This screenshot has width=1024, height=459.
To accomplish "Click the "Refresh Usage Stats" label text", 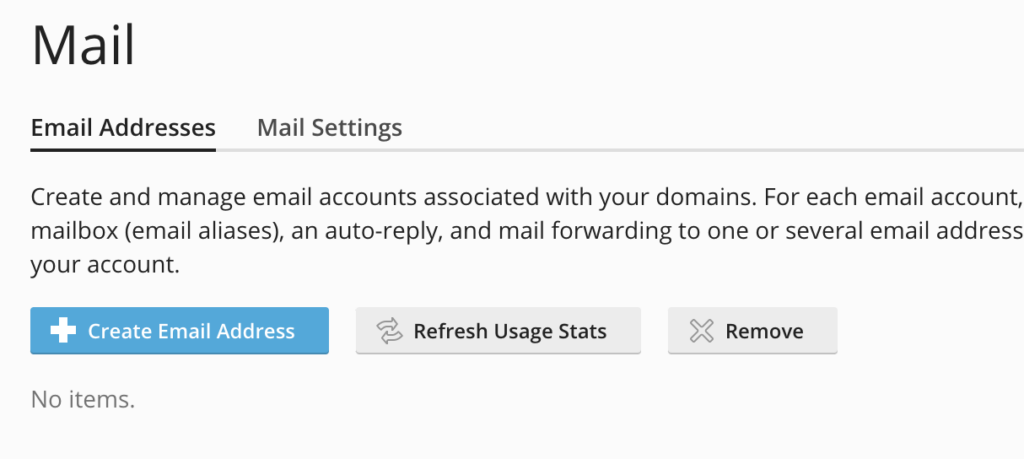I will point(510,331).
